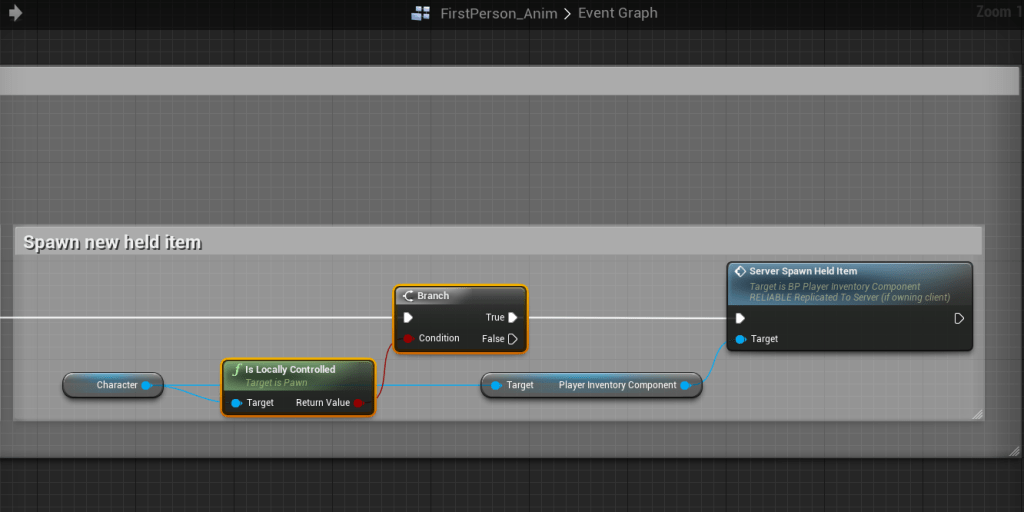Click the Server Spawn Held Item event icon
This screenshot has height=512, width=1024.
tap(740, 271)
